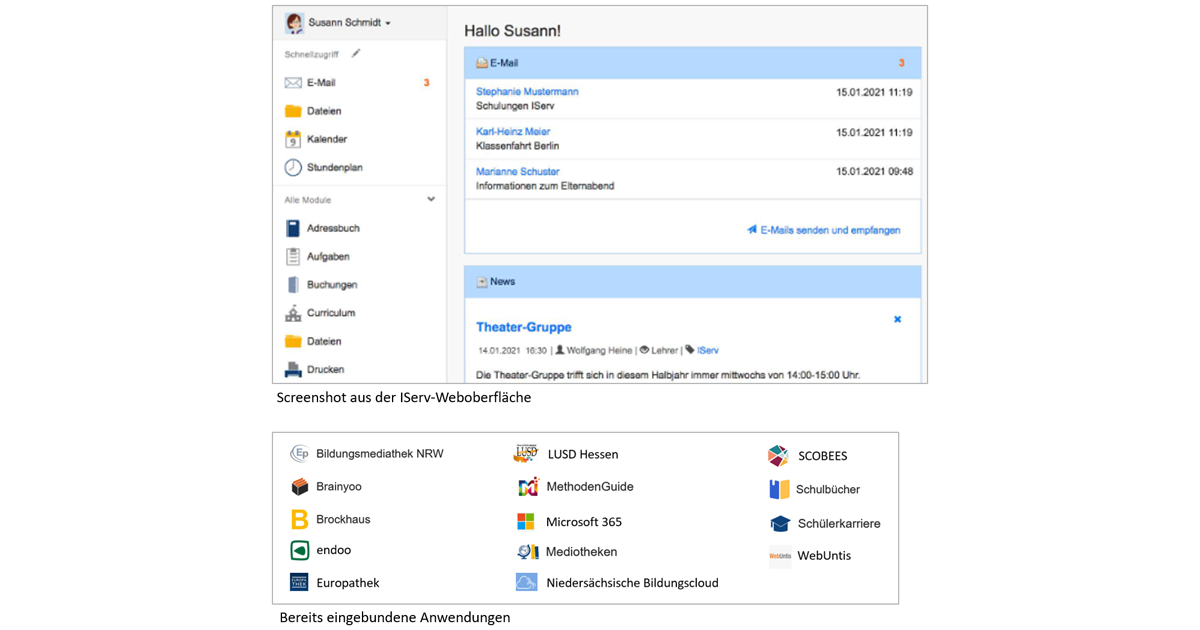Click the Mediotheken icon
The height and width of the screenshot is (630, 1200).
527,552
